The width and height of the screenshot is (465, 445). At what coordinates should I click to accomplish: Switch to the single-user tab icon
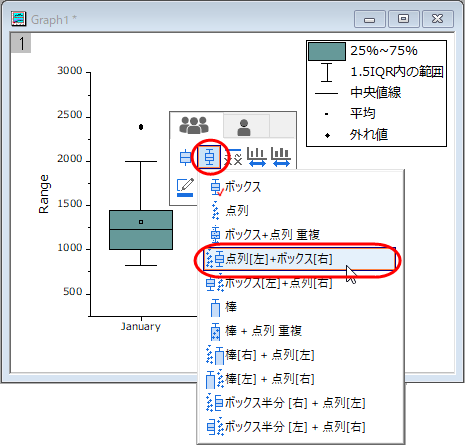pyautogui.click(x=244, y=127)
